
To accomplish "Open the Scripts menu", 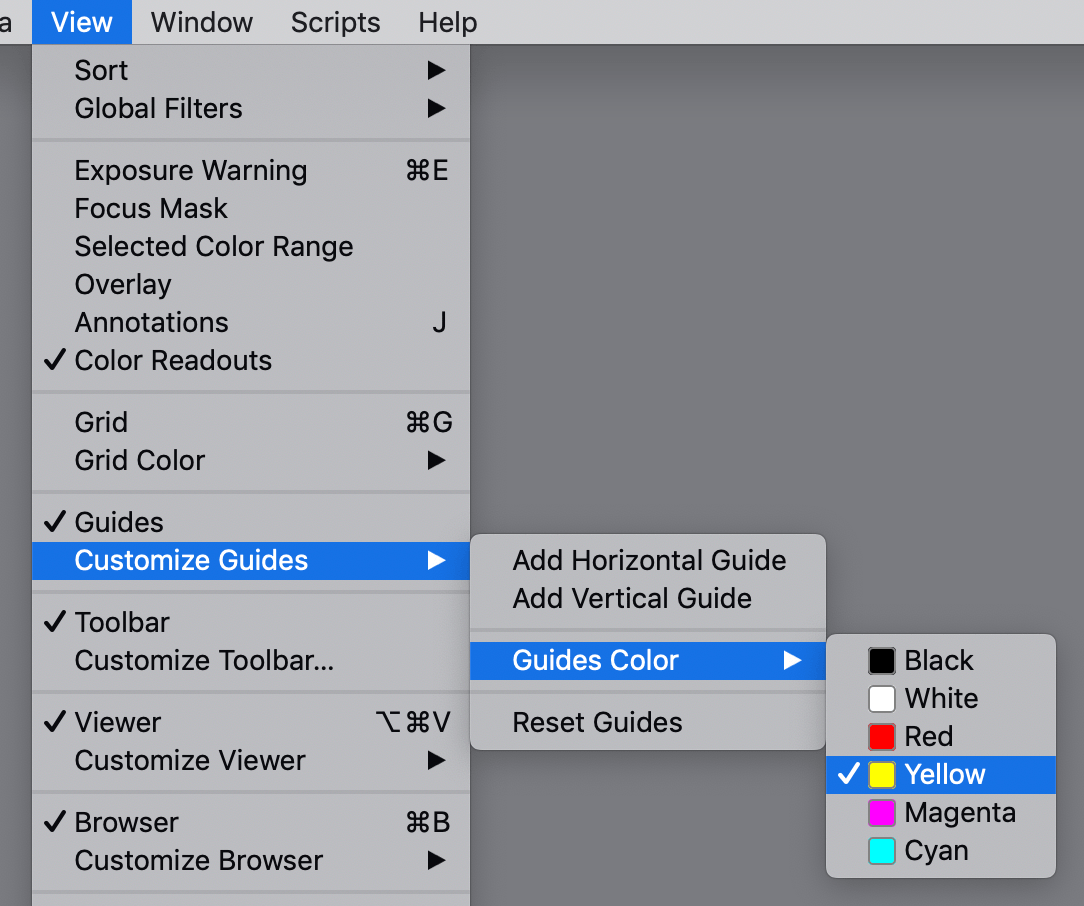I will tap(335, 22).
